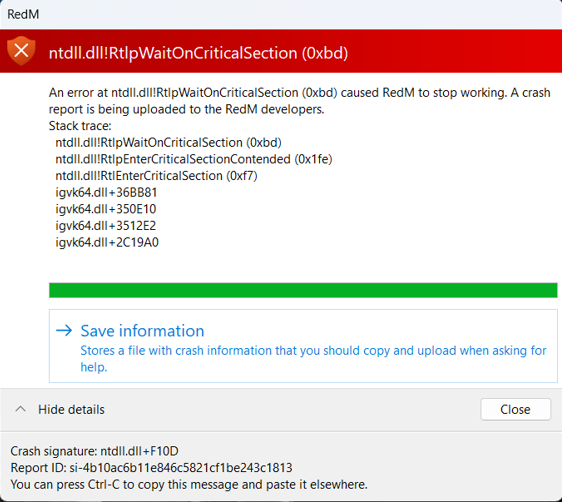Select the Crash signature ntdll.dll+F10D line
The image size is (562, 502).
point(94,451)
